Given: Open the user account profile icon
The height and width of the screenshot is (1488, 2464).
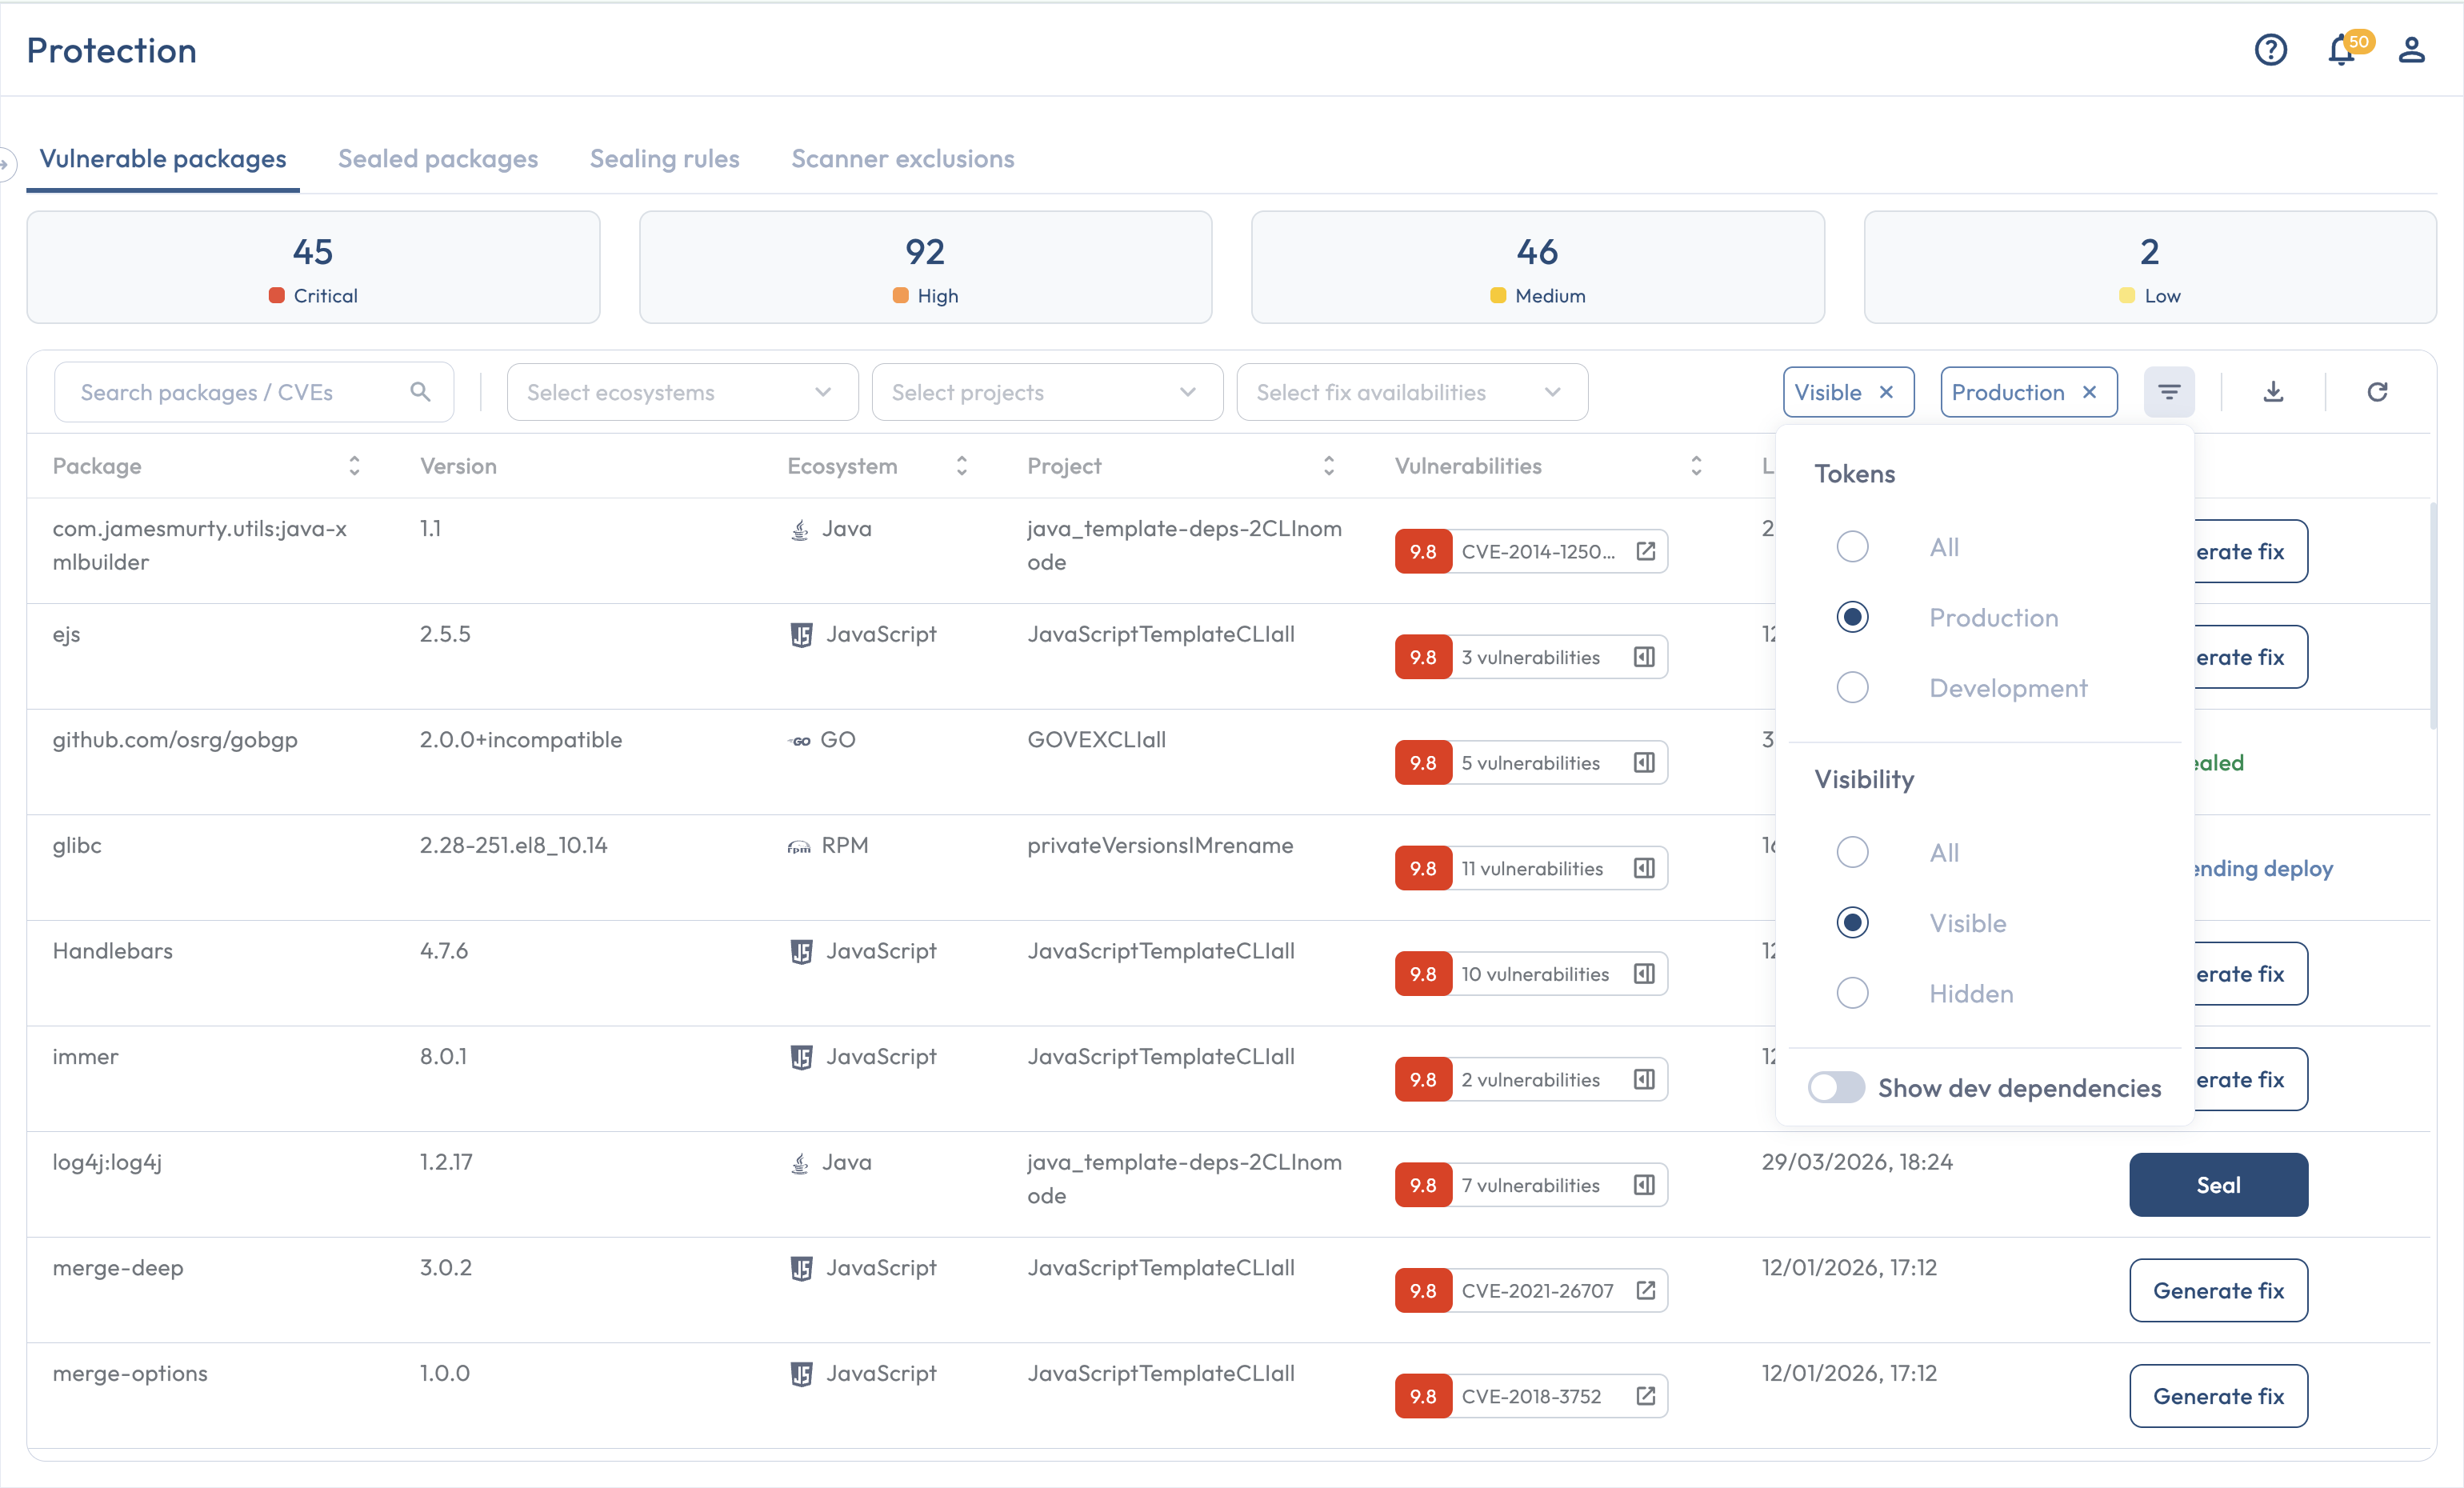Looking at the screenshot, I should coord(2411,50).
